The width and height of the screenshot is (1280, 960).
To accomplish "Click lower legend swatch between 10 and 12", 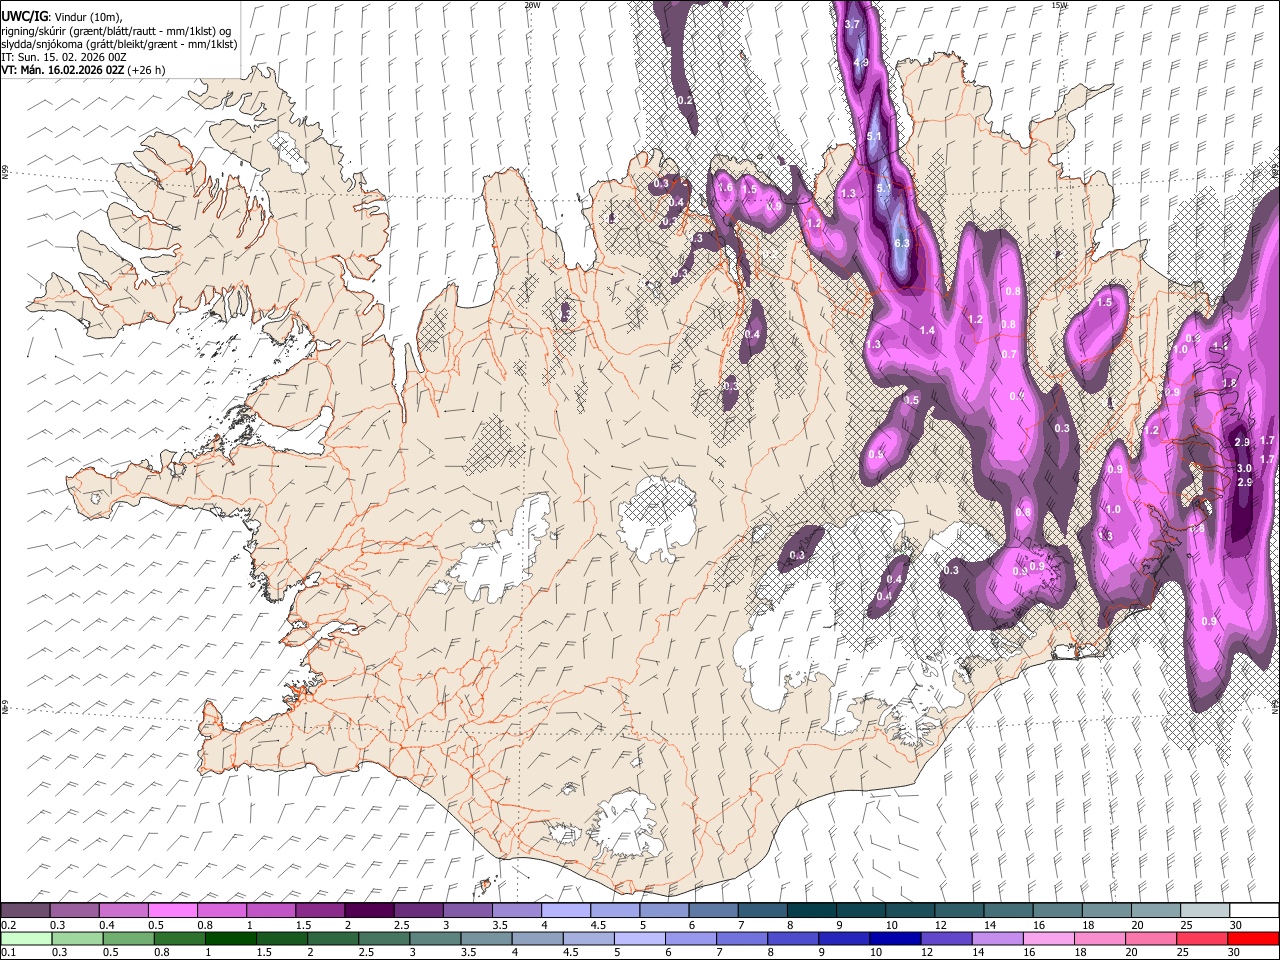I will pos(894,938).
